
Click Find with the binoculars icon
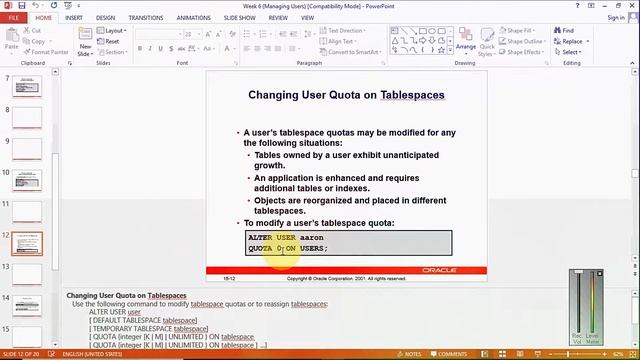pyautogui.click(x=564, y=31)
